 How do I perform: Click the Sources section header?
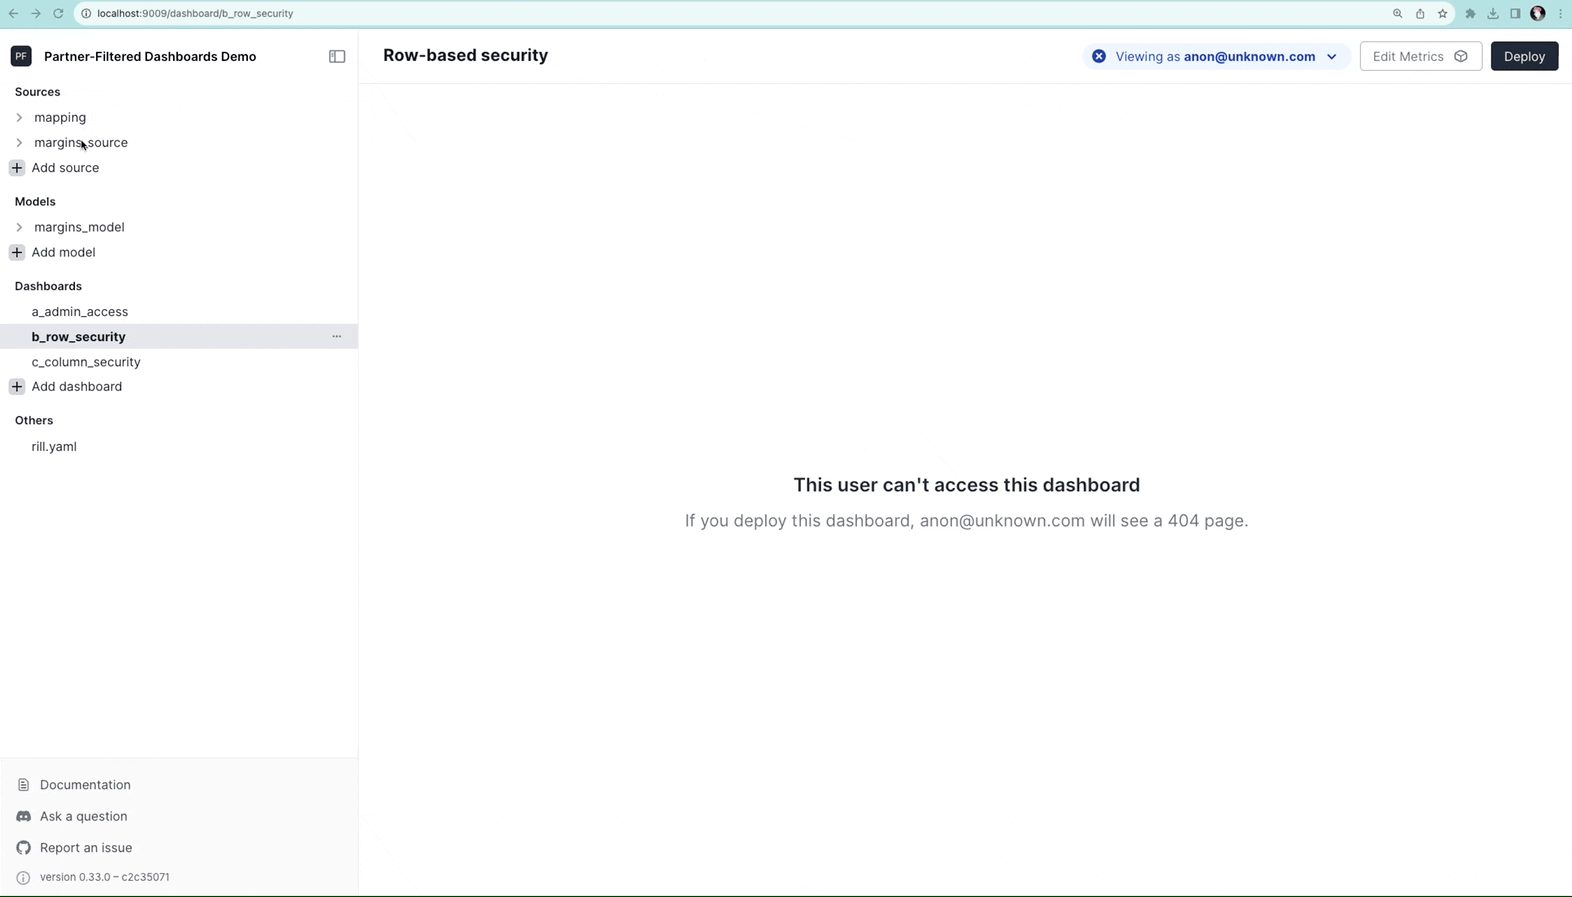click(x=38, y=92)
